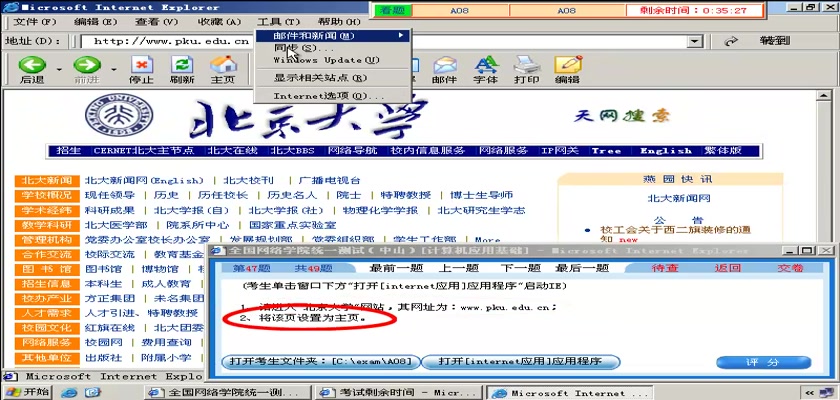Go to next question with 下一题
This screenshot has height=400, width=840.
tap(520, 268)
